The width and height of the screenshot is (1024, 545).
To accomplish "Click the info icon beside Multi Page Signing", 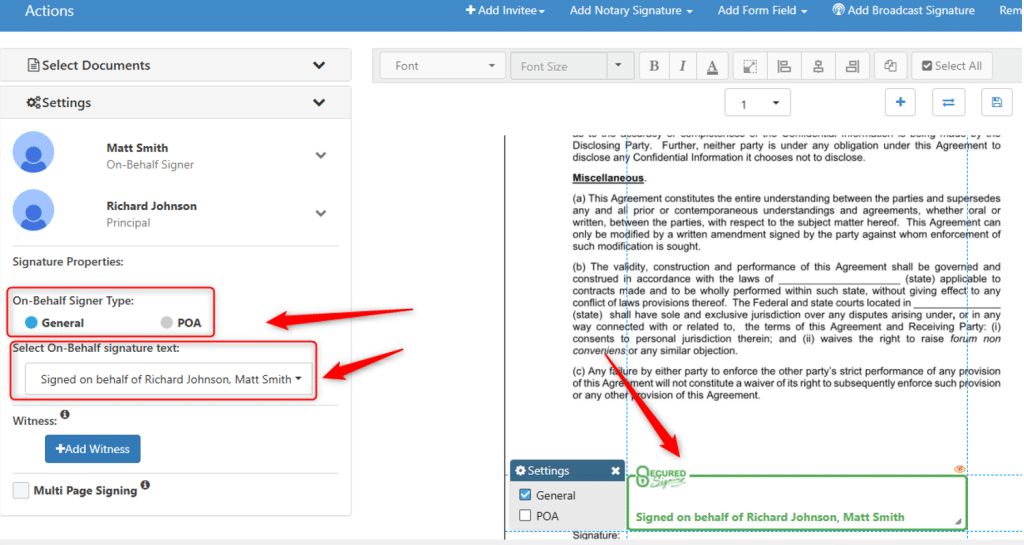I will (145, 485).
